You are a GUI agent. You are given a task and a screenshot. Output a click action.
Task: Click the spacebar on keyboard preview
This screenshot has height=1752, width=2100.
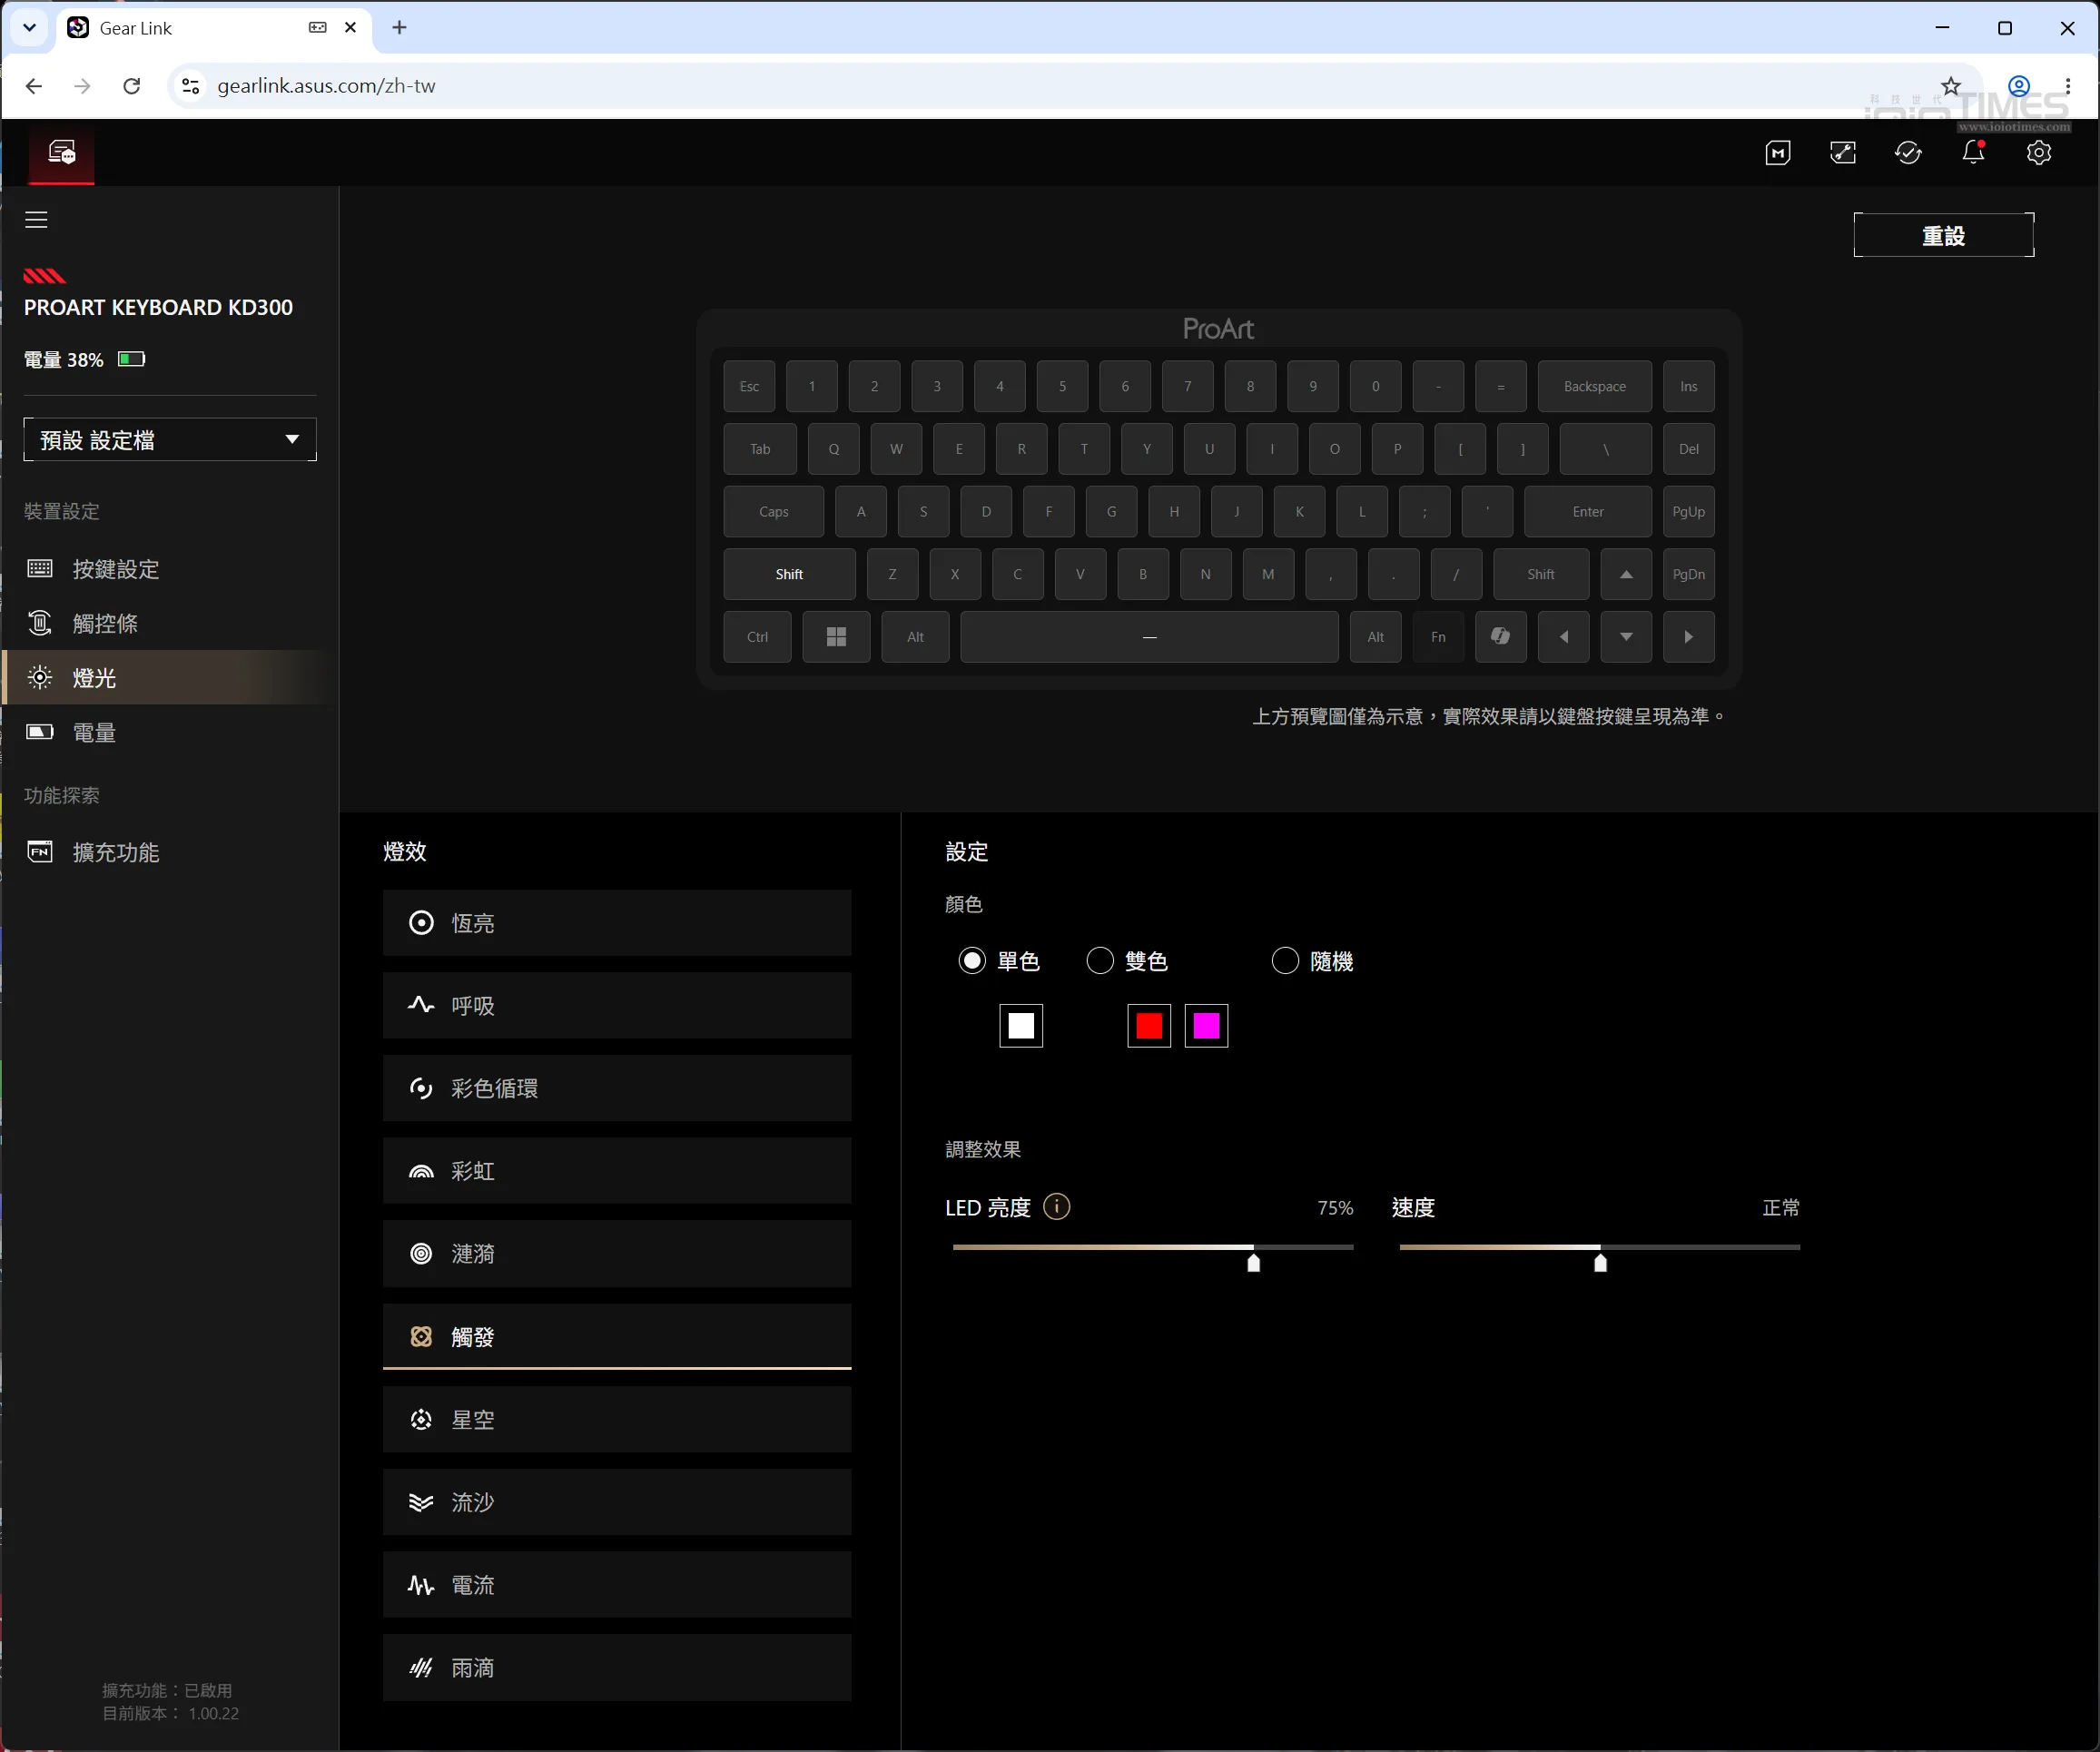click(x=1149, y=637)
